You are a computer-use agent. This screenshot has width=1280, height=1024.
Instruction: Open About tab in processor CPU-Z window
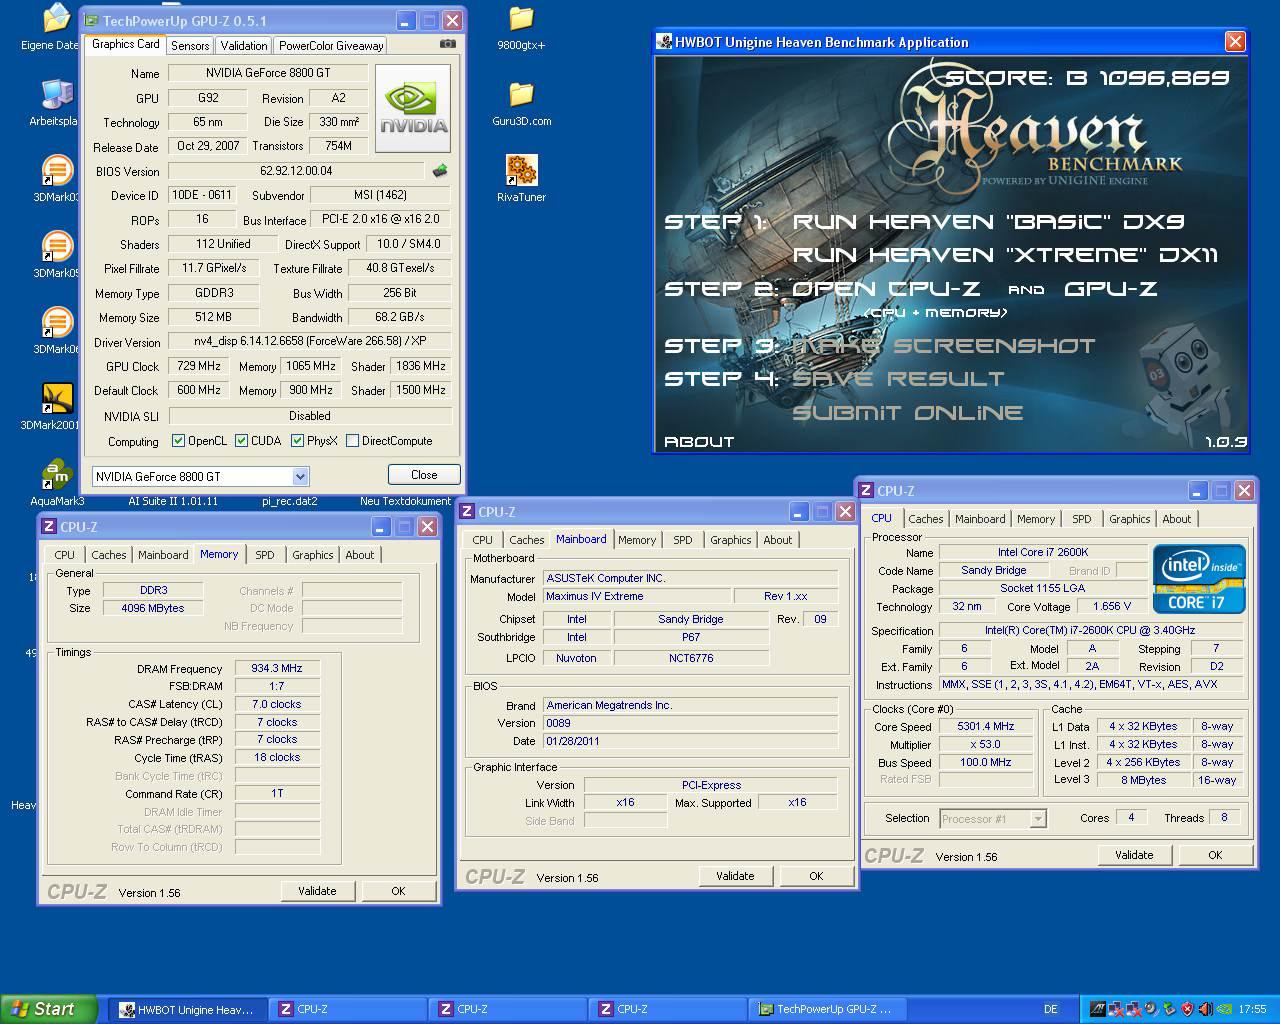pyautogui.click(x=1177, y=519)
